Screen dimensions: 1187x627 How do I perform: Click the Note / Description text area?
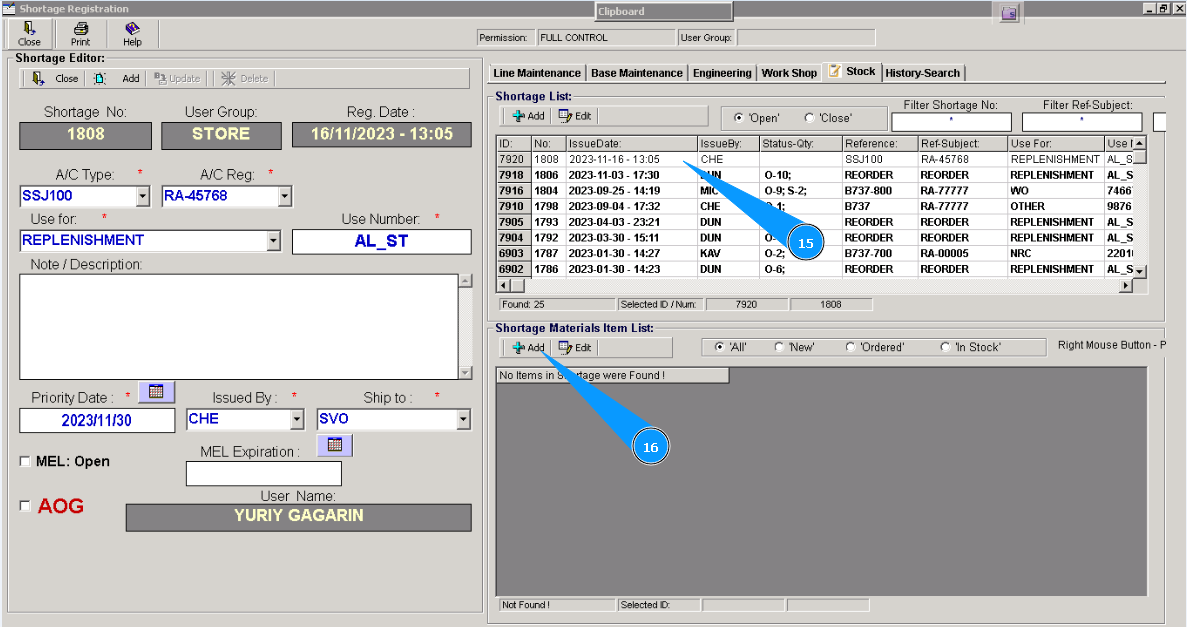tap(238, 326)
